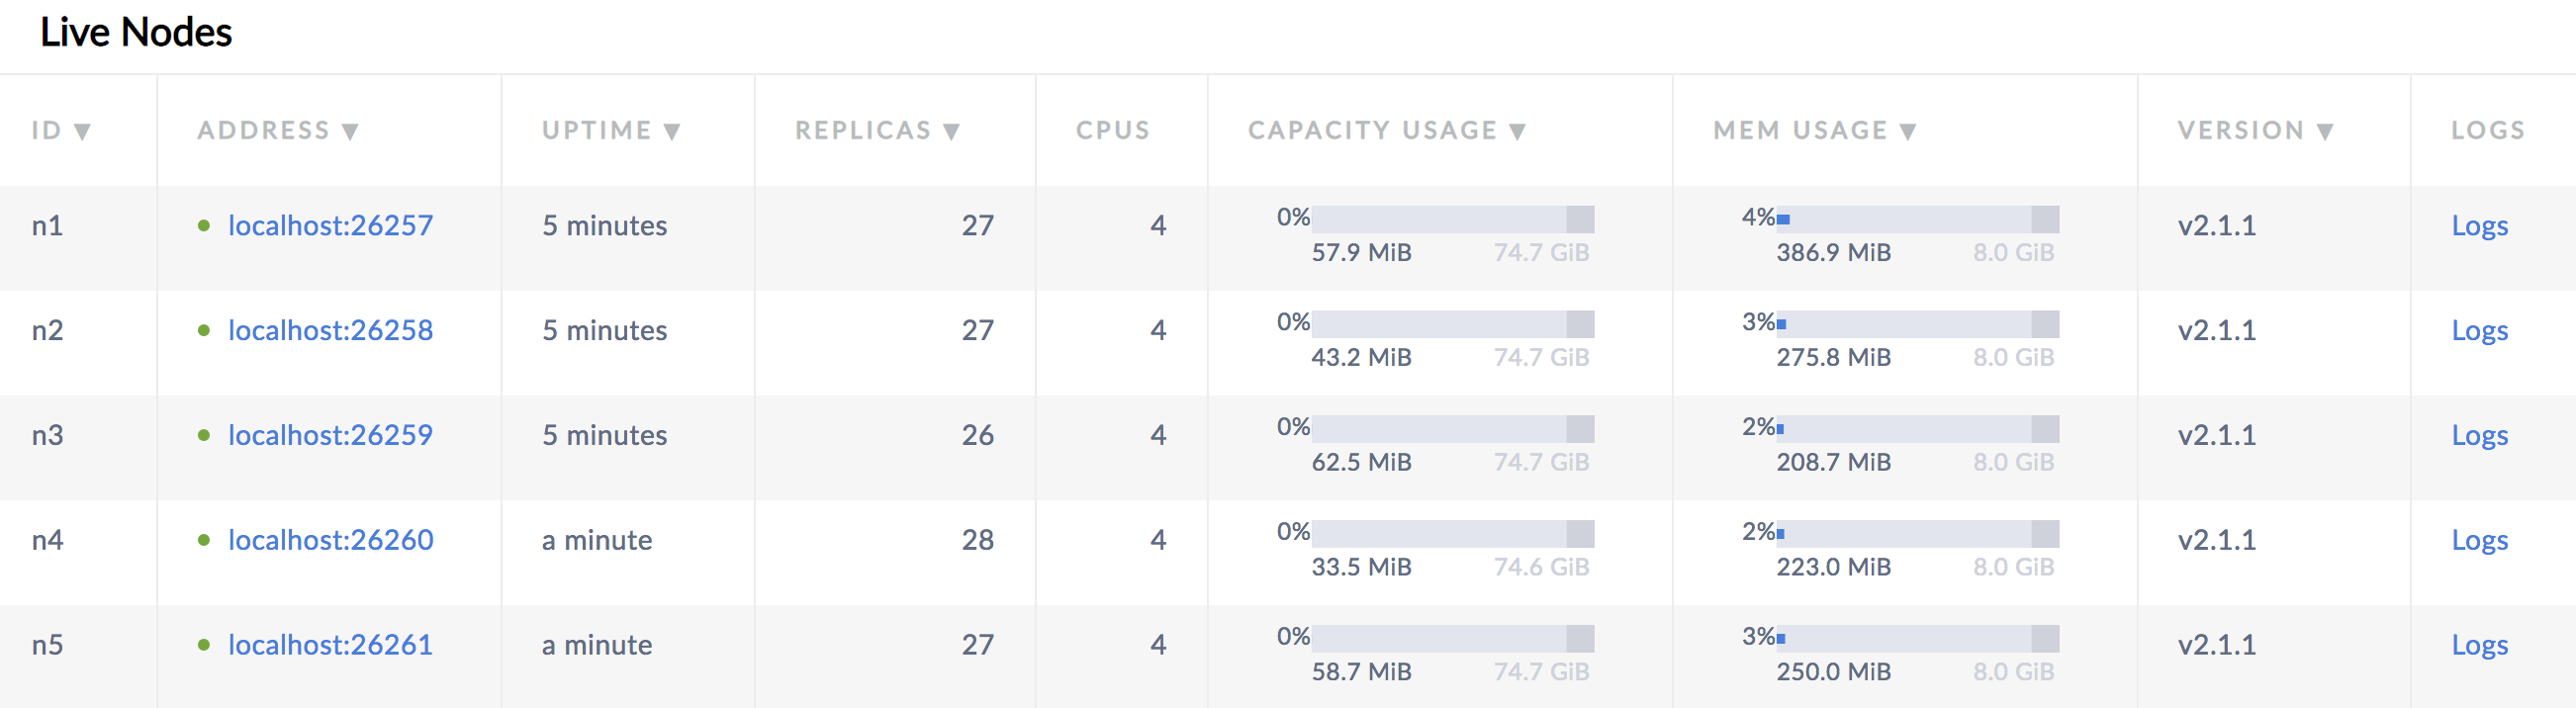Open node link localhost:26259
Image resolution: width=2576 pixels, height=708 pixels.
coord(330,435)
